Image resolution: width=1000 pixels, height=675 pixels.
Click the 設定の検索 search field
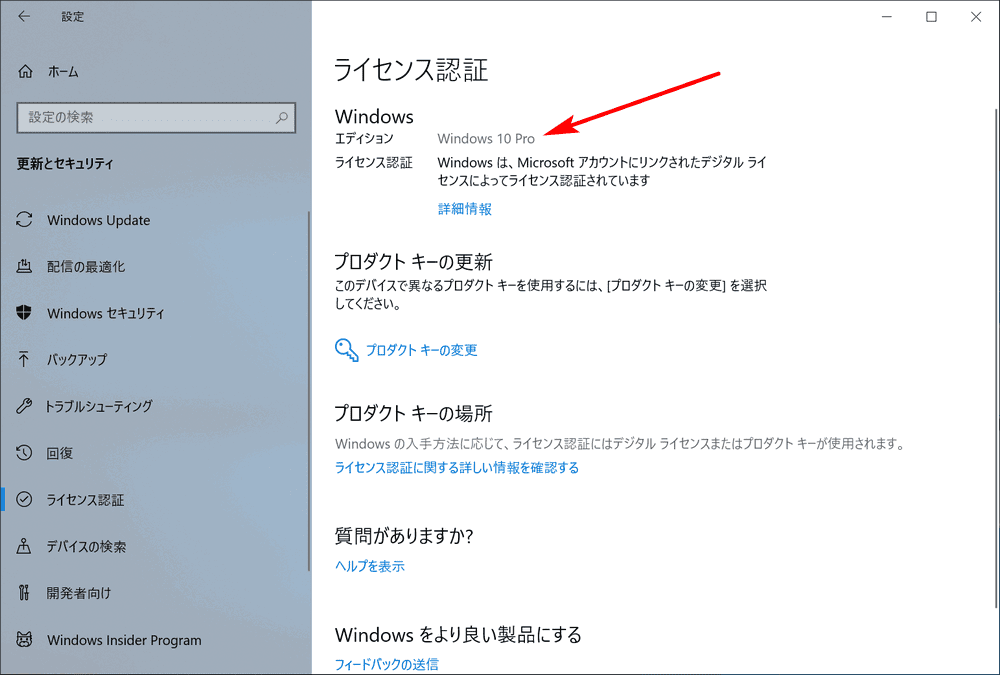(156, 117)
